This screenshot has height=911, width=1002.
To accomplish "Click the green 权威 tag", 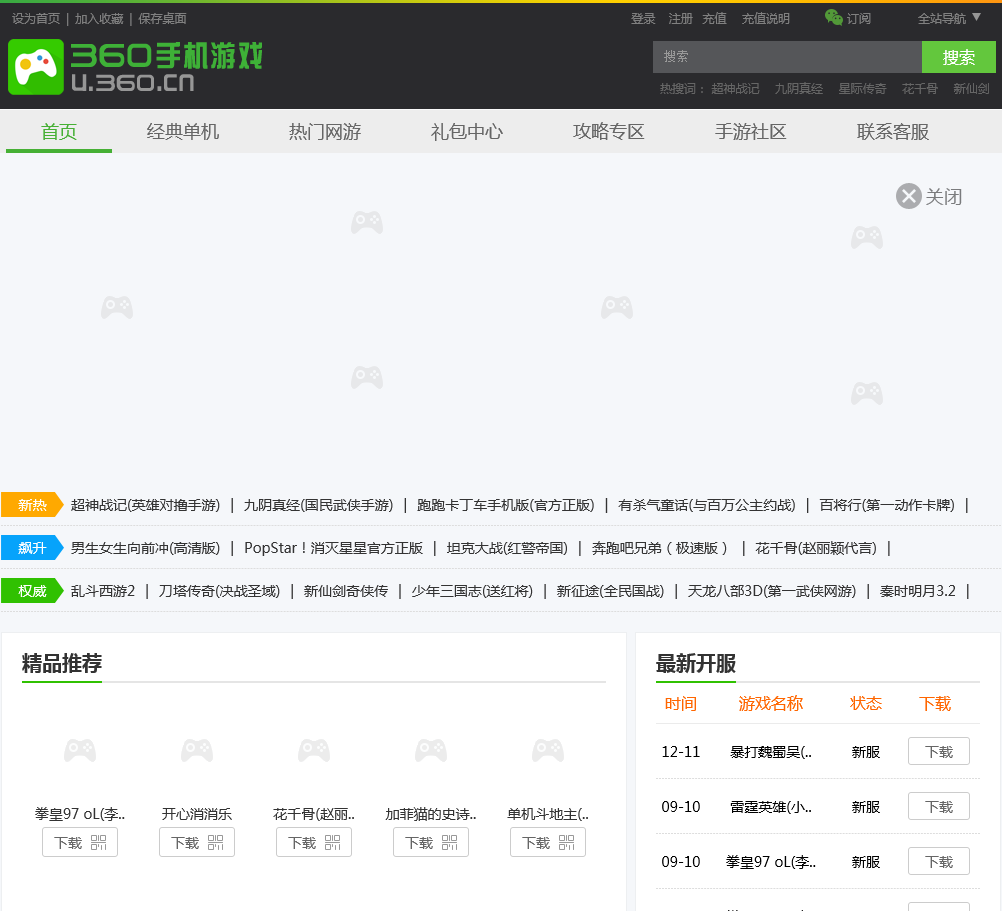I will click(32, 590).
